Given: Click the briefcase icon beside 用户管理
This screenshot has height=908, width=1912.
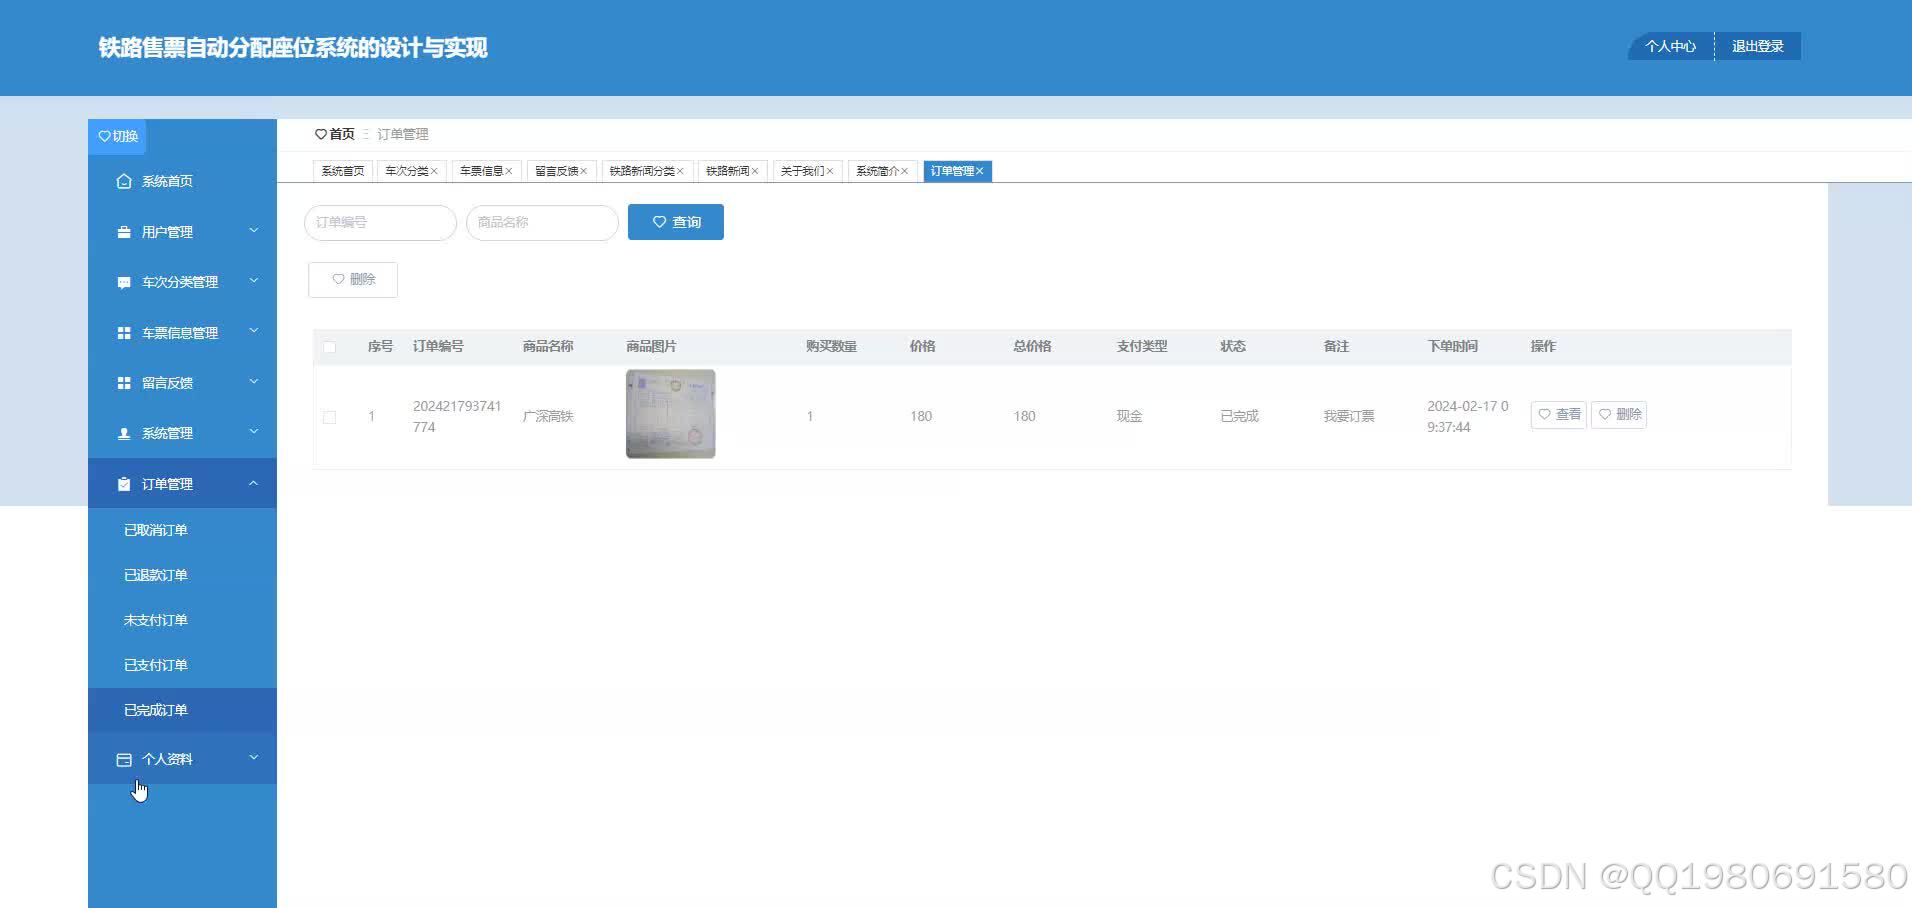Looking at the screenshot, I should [124, 232].
